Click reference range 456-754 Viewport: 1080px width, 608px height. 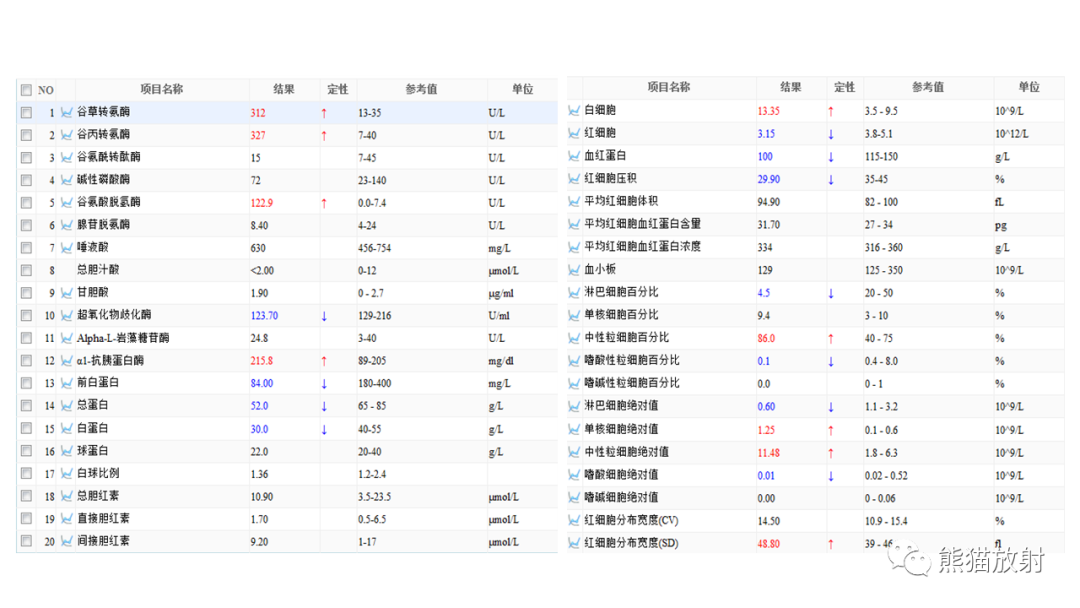[375, 248]
